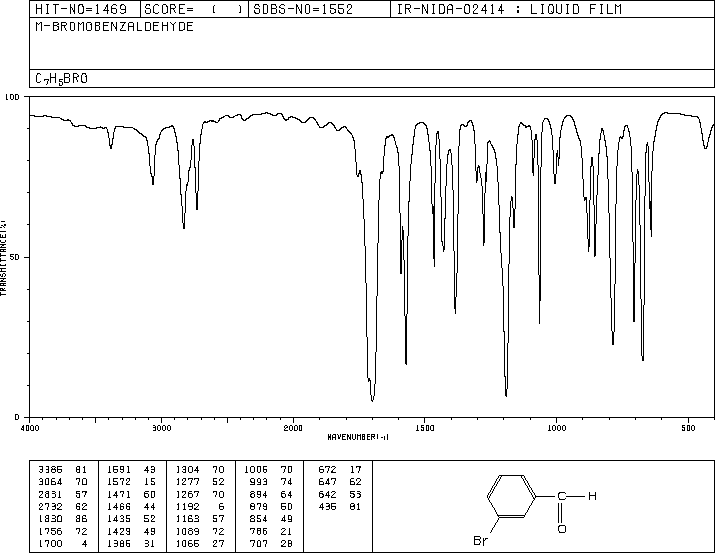Viewport: 715px width, 553px height.
Task: Click the 2000 x-axis tick label
Action: coord(293,428)
